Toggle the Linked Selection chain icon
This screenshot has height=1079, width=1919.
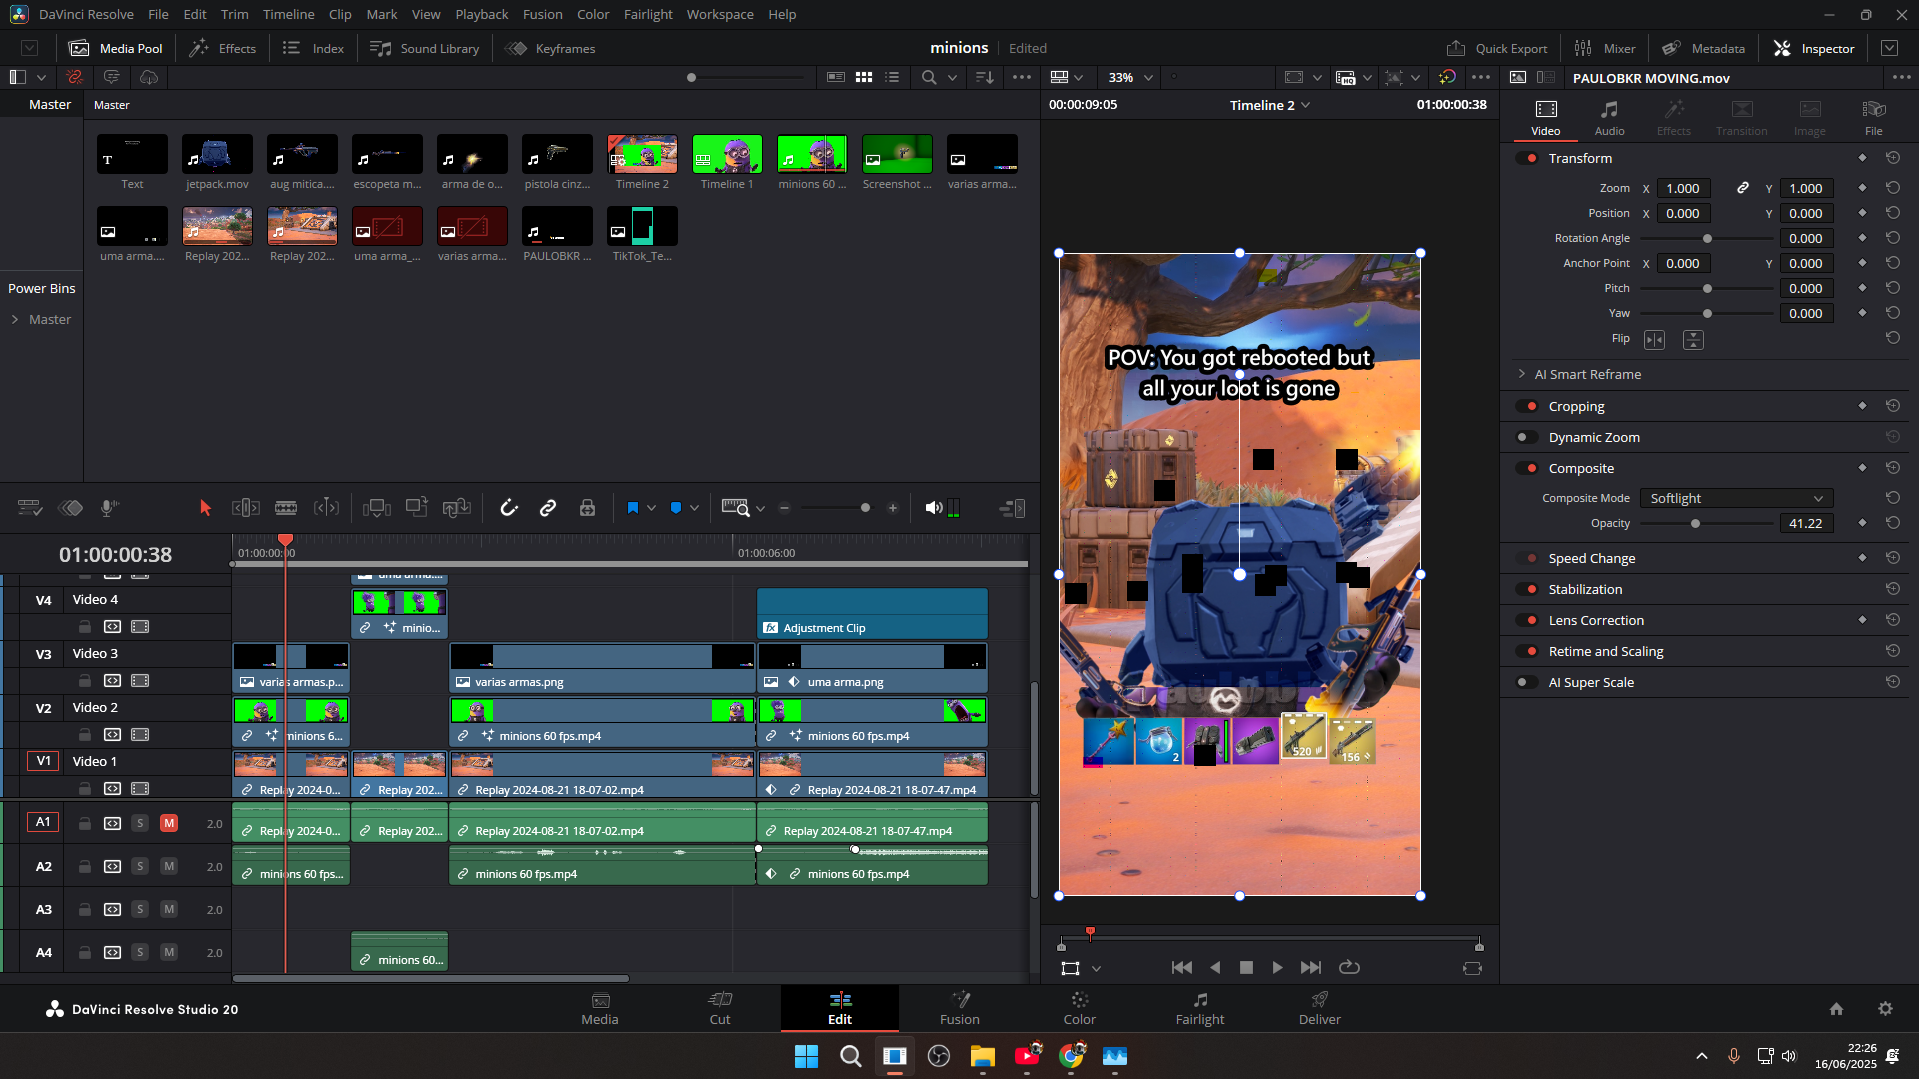click(548, 508)
